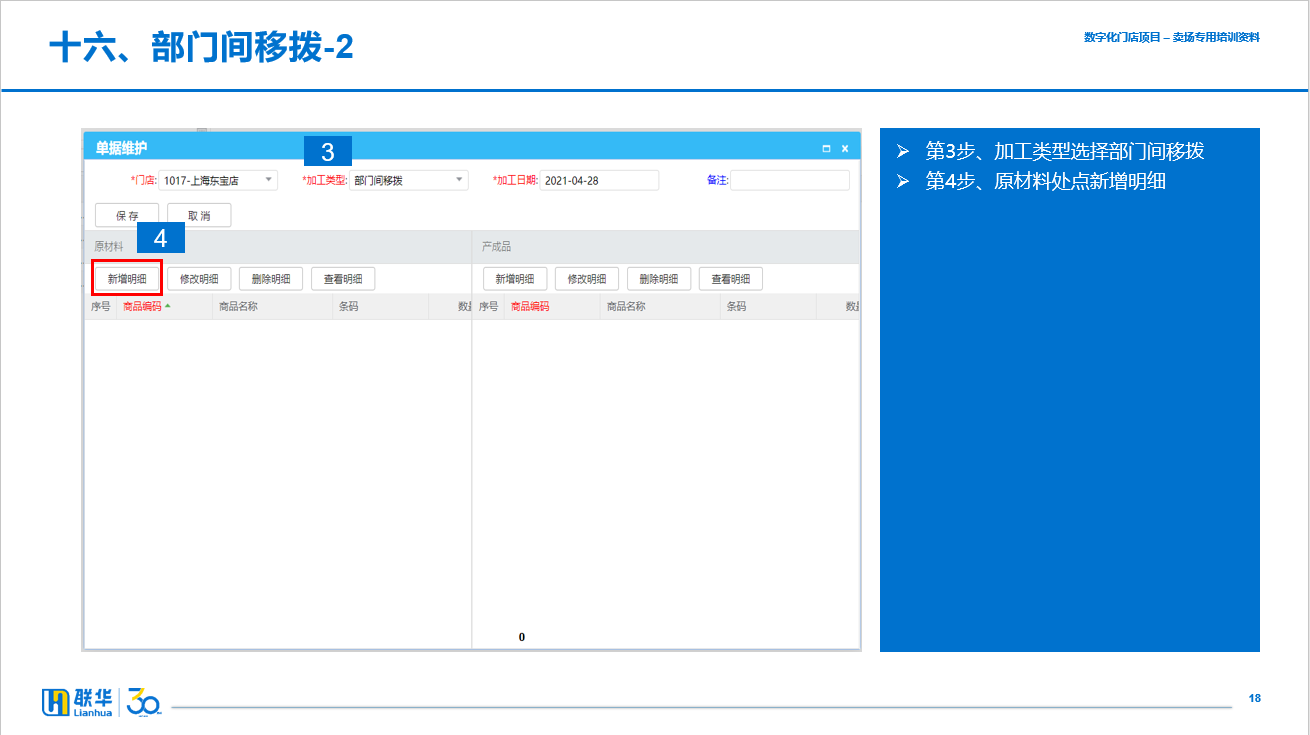The width and height of the screenshot is (1310, 735).
Task: Click 条码 column header in 产成品 table
Action: click(x=737, y=307)
